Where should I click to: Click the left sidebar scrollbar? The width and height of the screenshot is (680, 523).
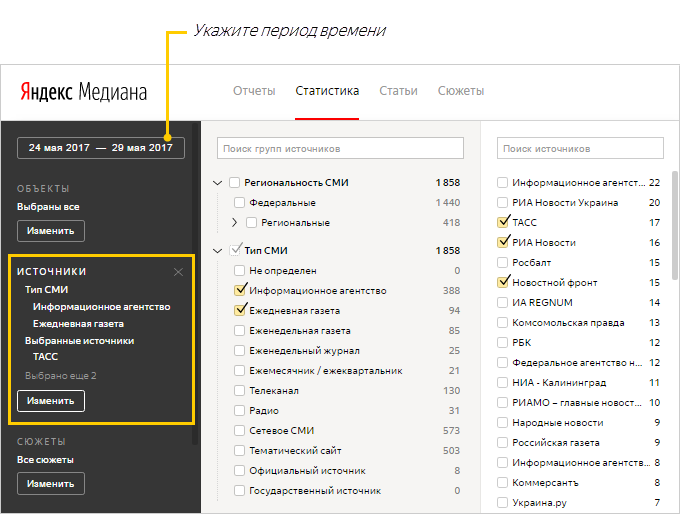click(x=195, y=284)
